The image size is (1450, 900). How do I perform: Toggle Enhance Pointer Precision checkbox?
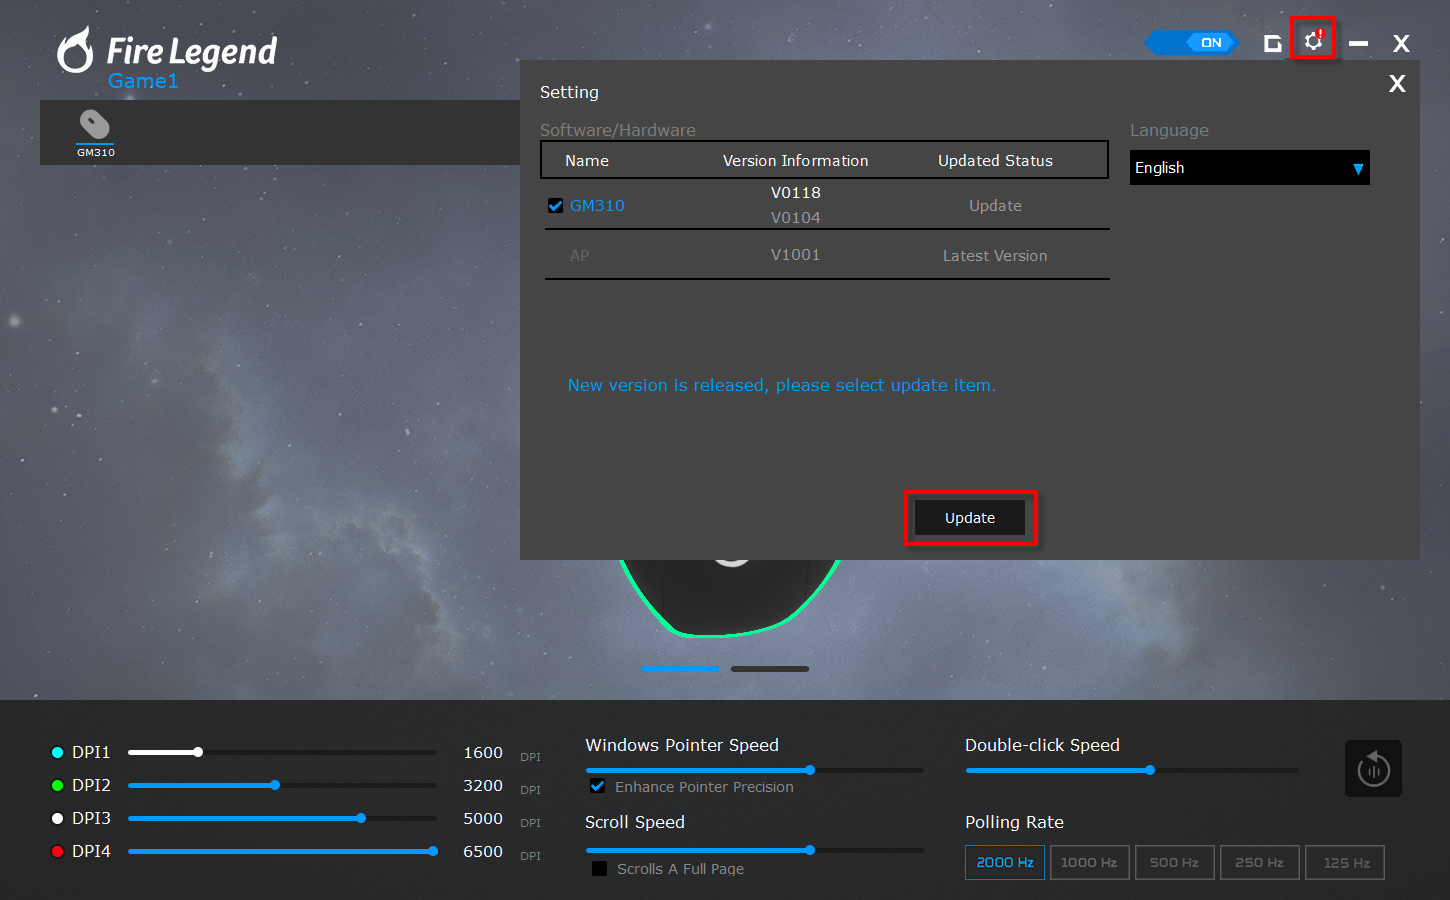point(597,786)
